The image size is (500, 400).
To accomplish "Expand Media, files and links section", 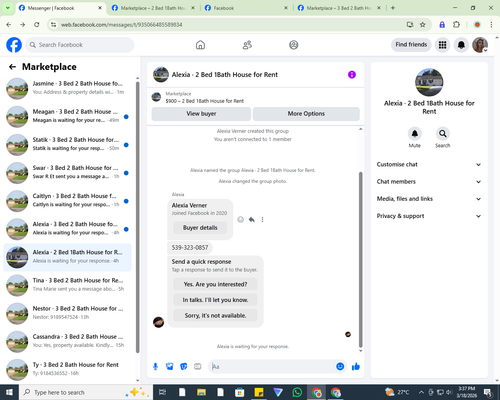I will tap(429, 199).
